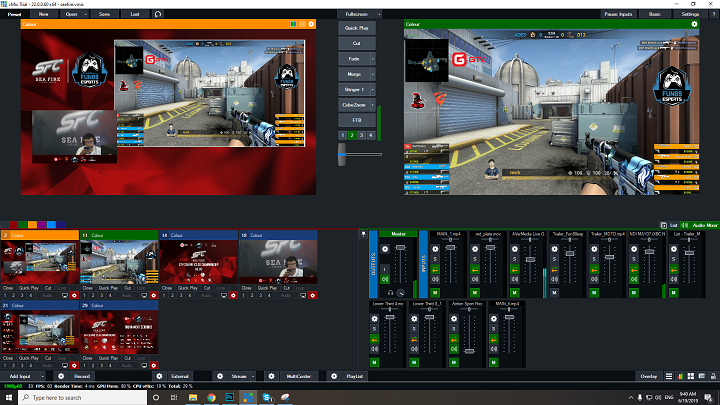Expand the Fullscreen dropdown arrow
Image resolution: width=720 pixels, height=405 pixels.
point(379,14)
